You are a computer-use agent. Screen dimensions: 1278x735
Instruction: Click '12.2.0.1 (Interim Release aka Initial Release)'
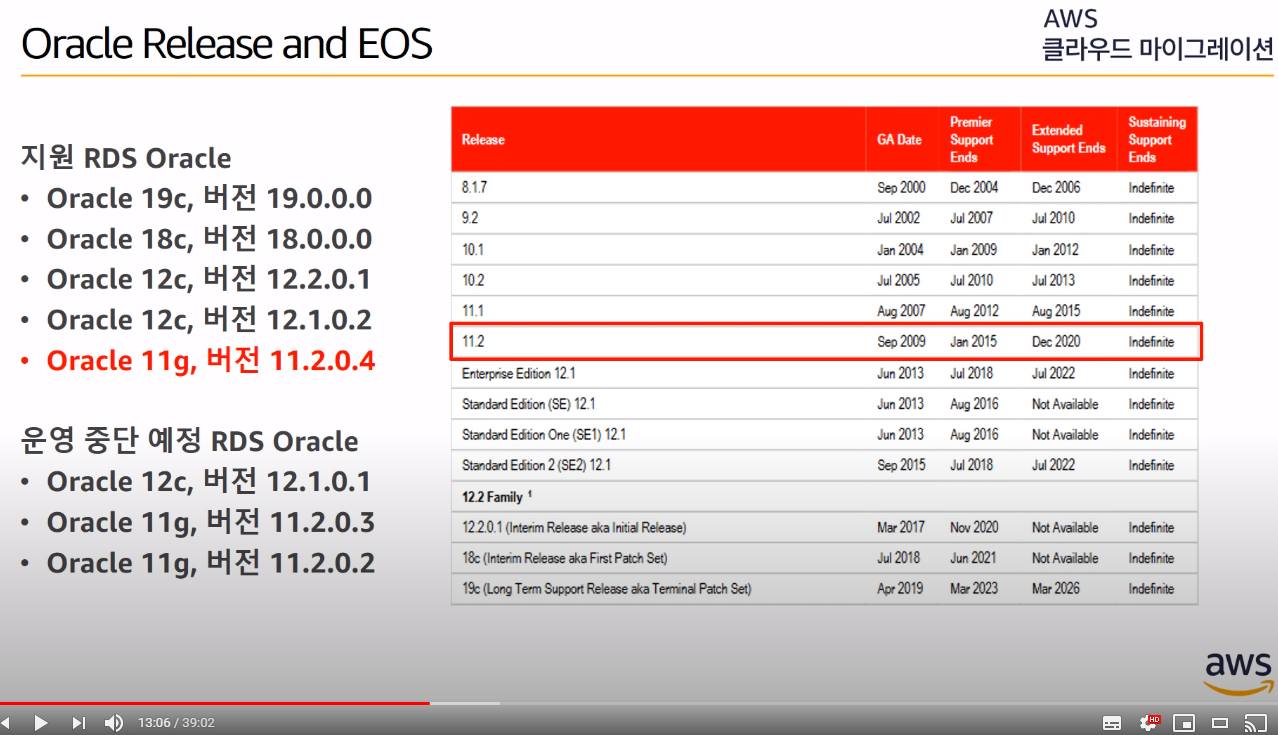point(574,527)
